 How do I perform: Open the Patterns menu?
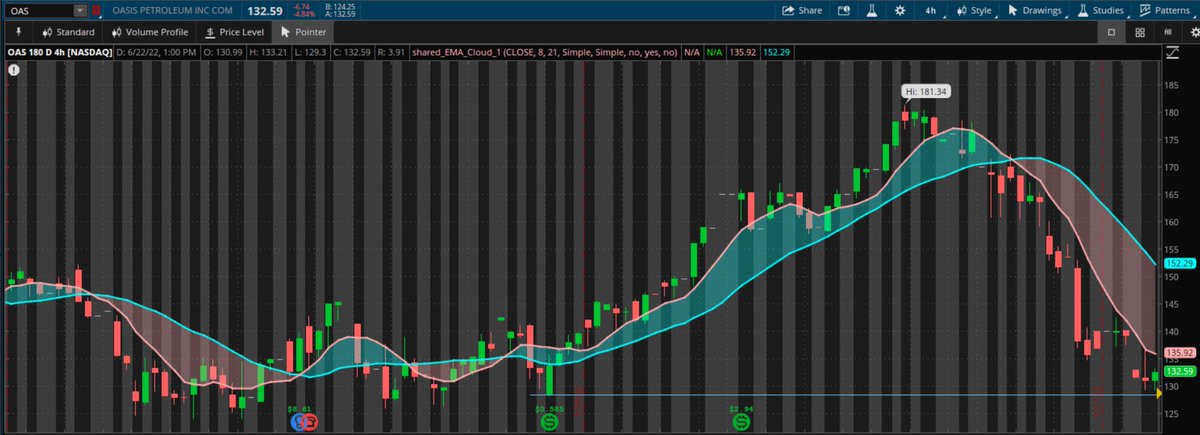(x=1166, y=10)
